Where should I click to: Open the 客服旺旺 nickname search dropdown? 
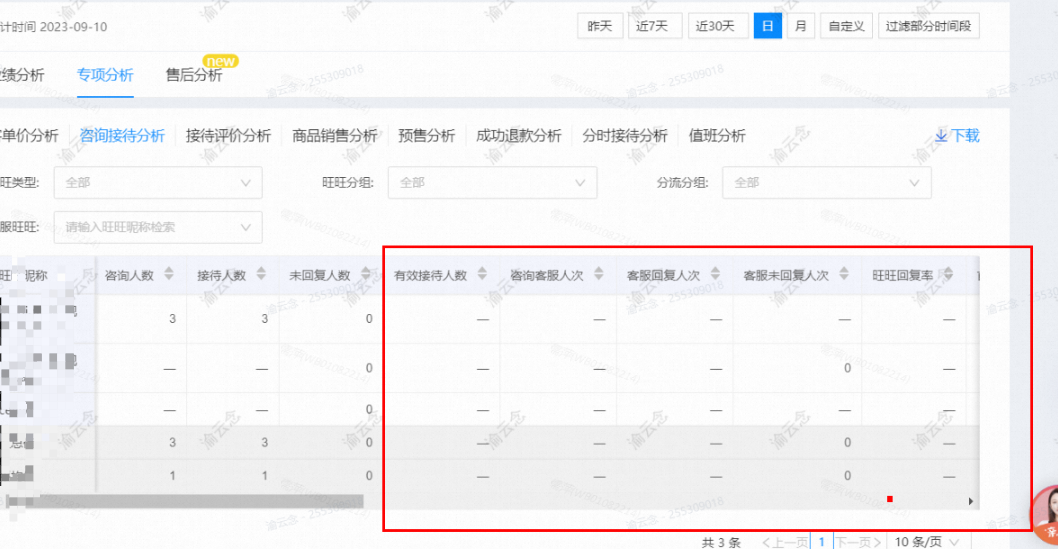158,227
